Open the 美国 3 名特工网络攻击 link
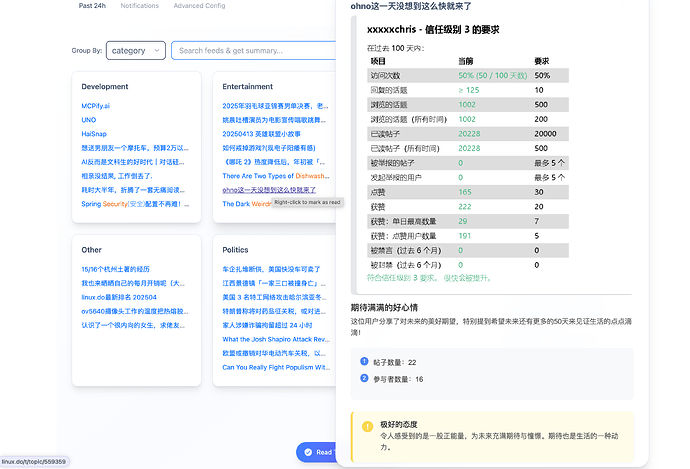 click(274, 297)
